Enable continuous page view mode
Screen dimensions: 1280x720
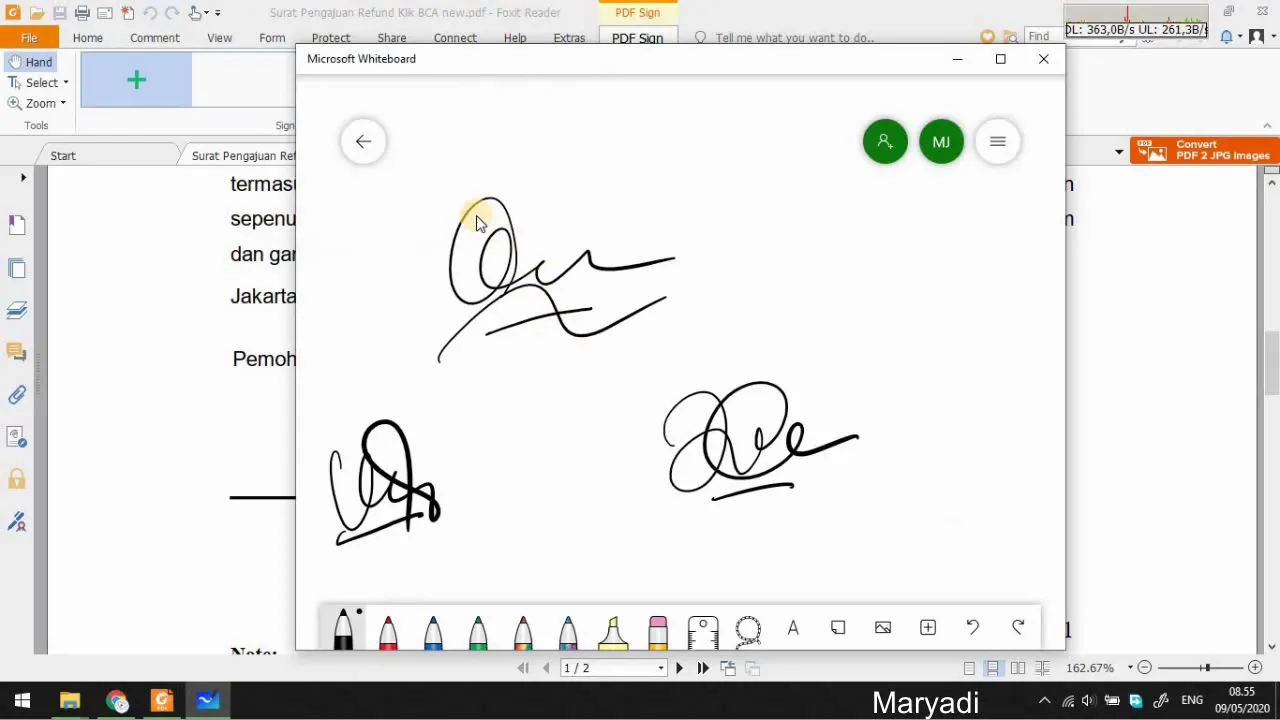click(x=992, y=668)
